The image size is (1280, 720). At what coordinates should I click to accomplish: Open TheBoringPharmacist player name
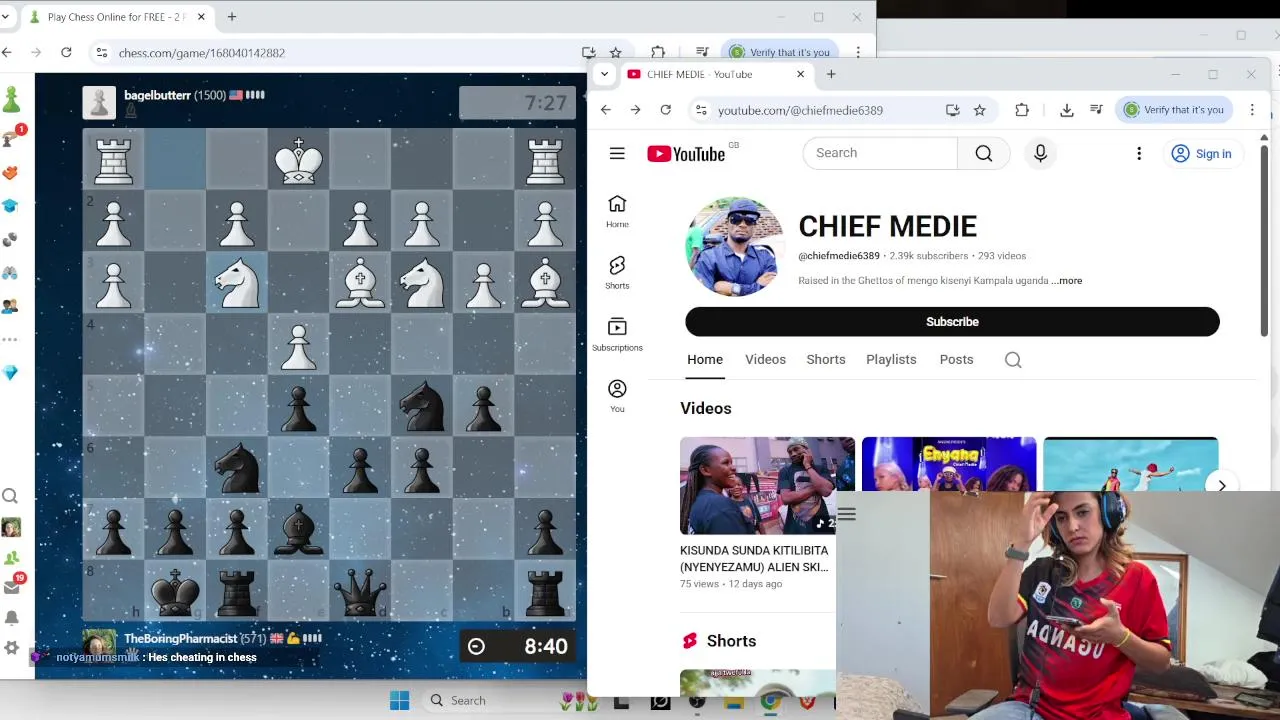pos(181,638)
